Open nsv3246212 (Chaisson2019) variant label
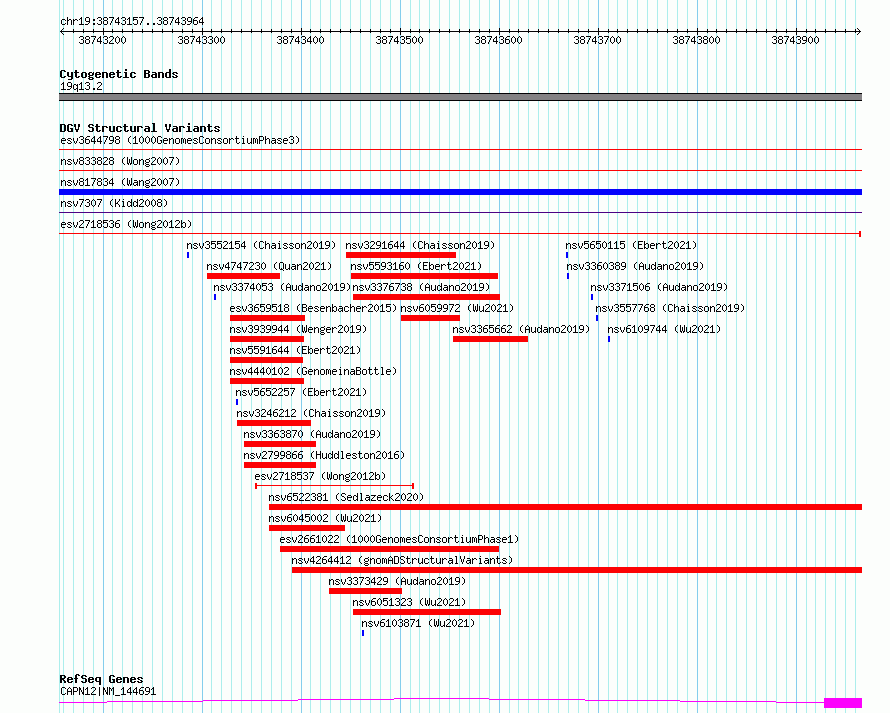This screenshot has width=890, height=713. pyautogui.click(x=311, y=413)
